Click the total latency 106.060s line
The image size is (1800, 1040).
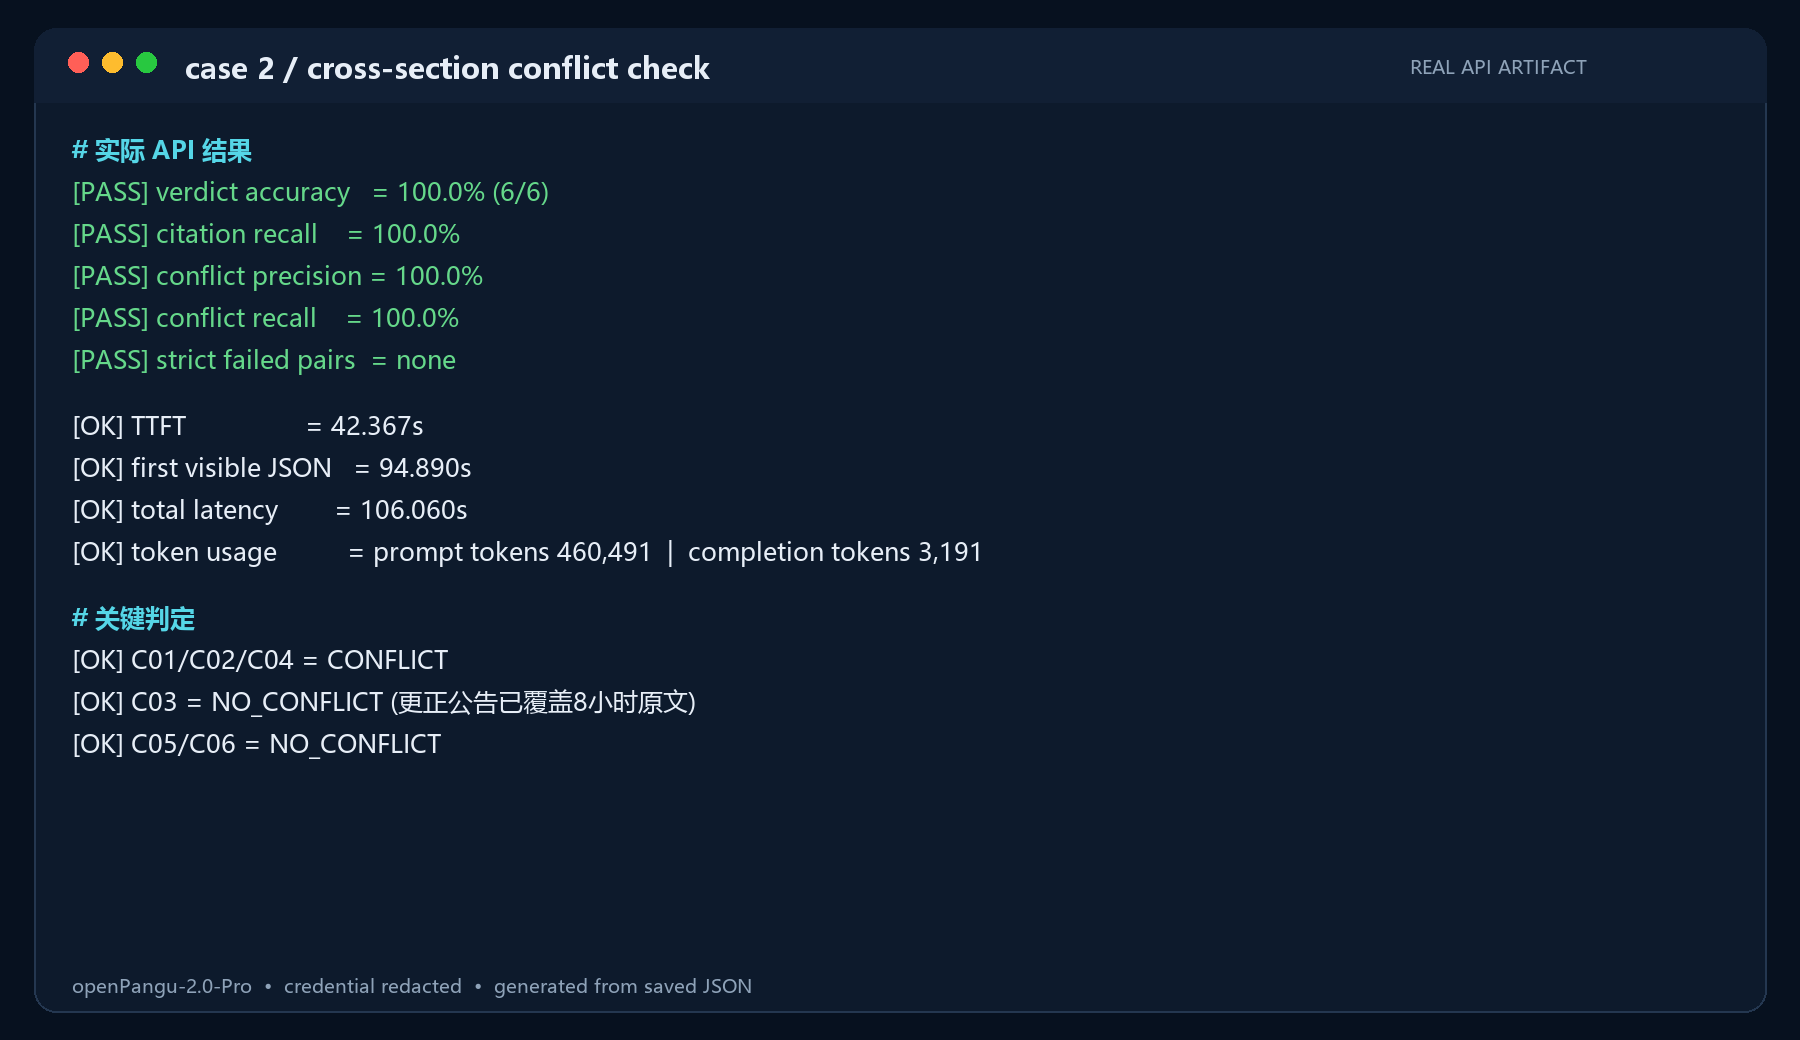click(x=270, y=510)
